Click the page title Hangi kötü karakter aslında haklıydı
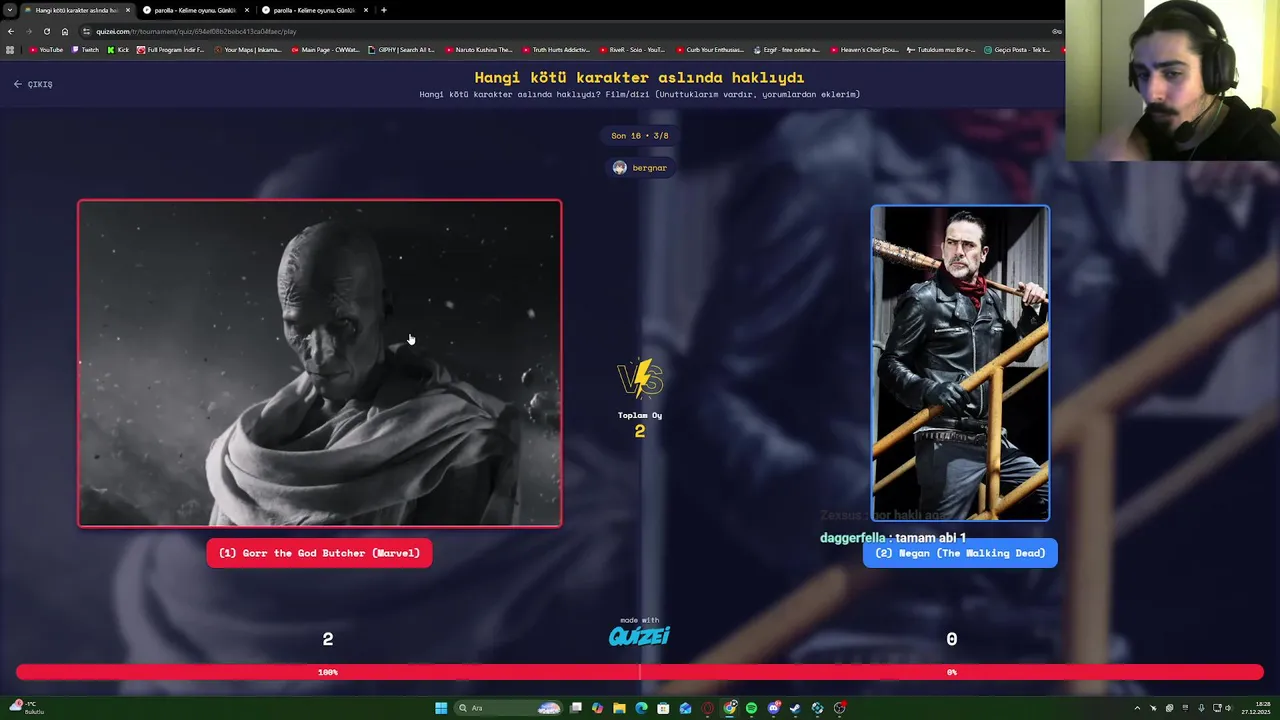Image resolution: width=1280 pixels, height=720 pixels. click(640, 77)
